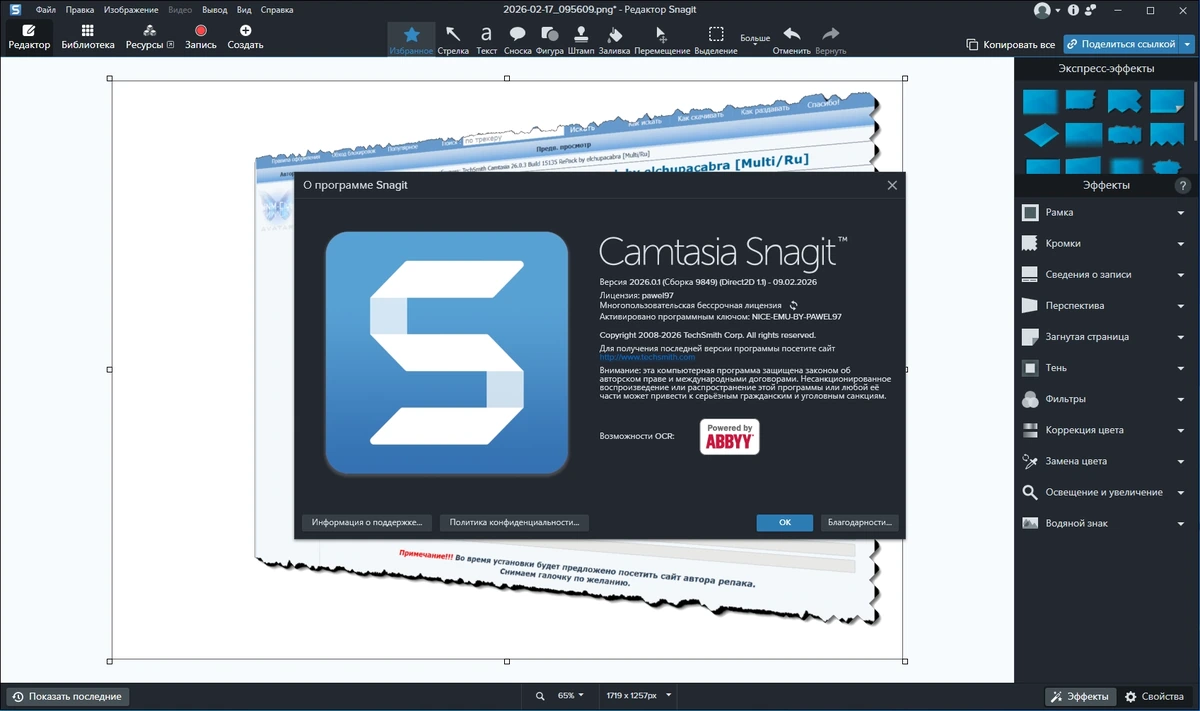Click the Поделиться ссылкой button
The image size is (1200, 711).
tap(1121, 44)
